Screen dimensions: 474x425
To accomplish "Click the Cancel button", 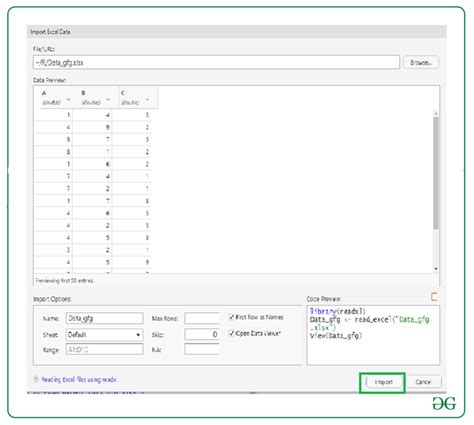I will coord(423,382).
